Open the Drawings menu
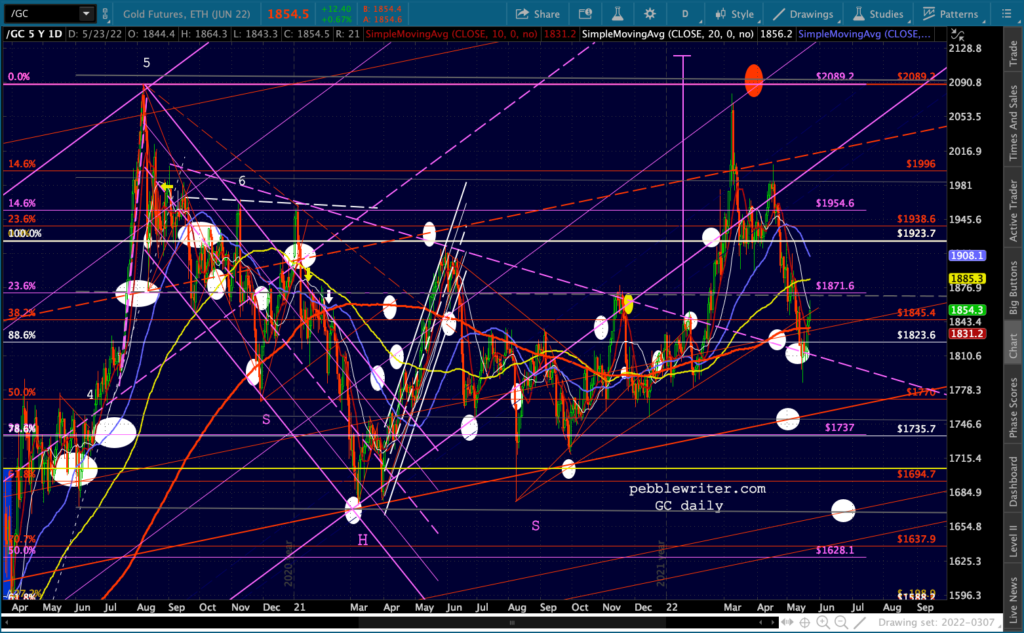The width and height of the screenshot is (1024, 633). 803,14
